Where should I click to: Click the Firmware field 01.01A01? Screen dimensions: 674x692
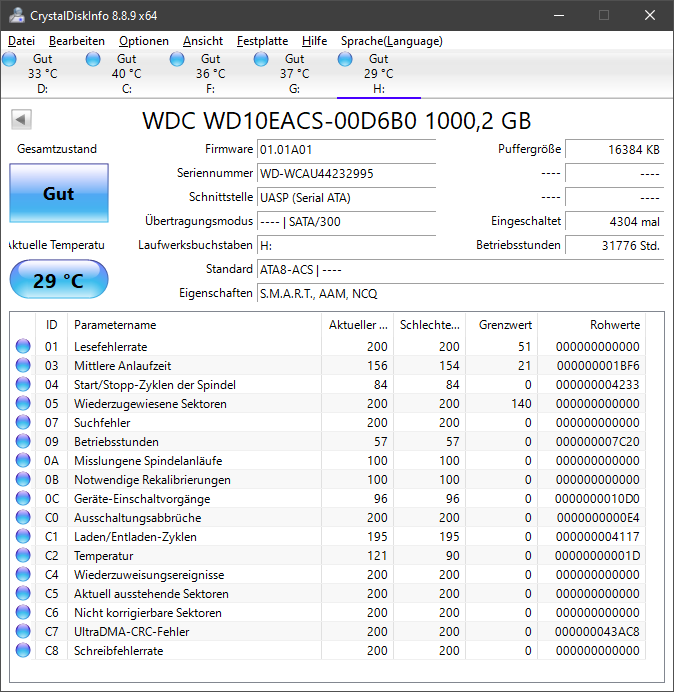point(346,150)
